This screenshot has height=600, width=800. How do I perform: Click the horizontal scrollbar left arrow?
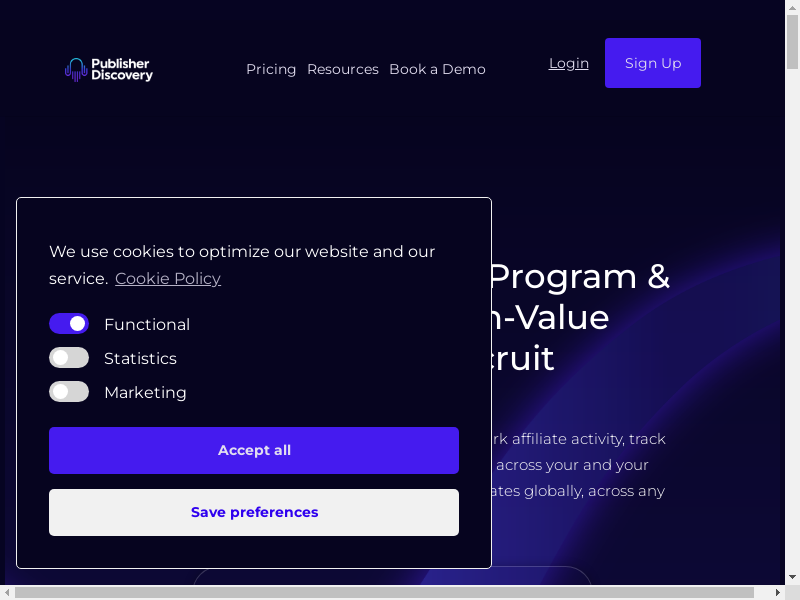tap(7, 592)
